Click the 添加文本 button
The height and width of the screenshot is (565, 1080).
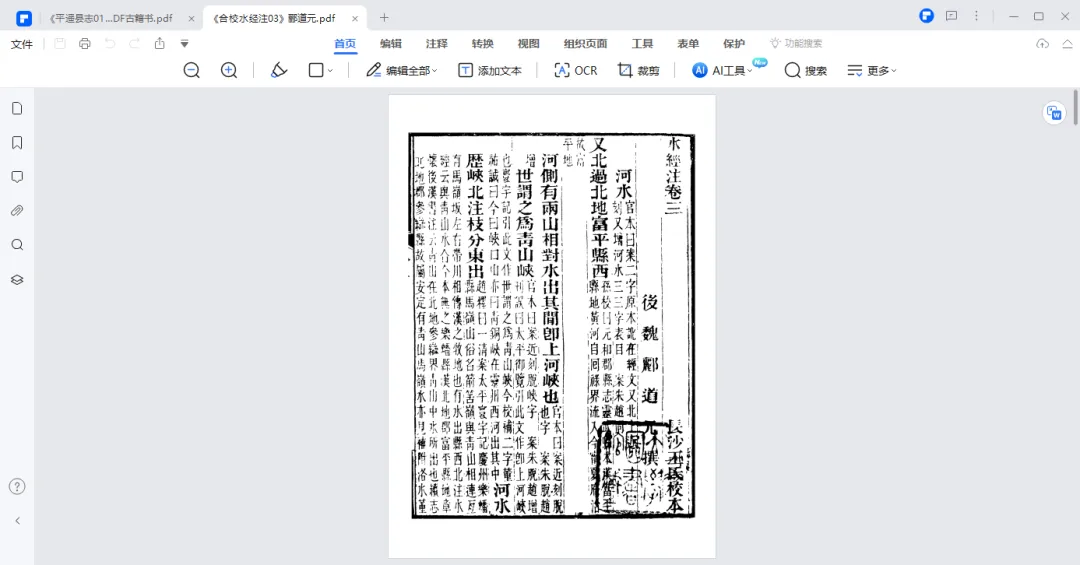coord(490,70)
